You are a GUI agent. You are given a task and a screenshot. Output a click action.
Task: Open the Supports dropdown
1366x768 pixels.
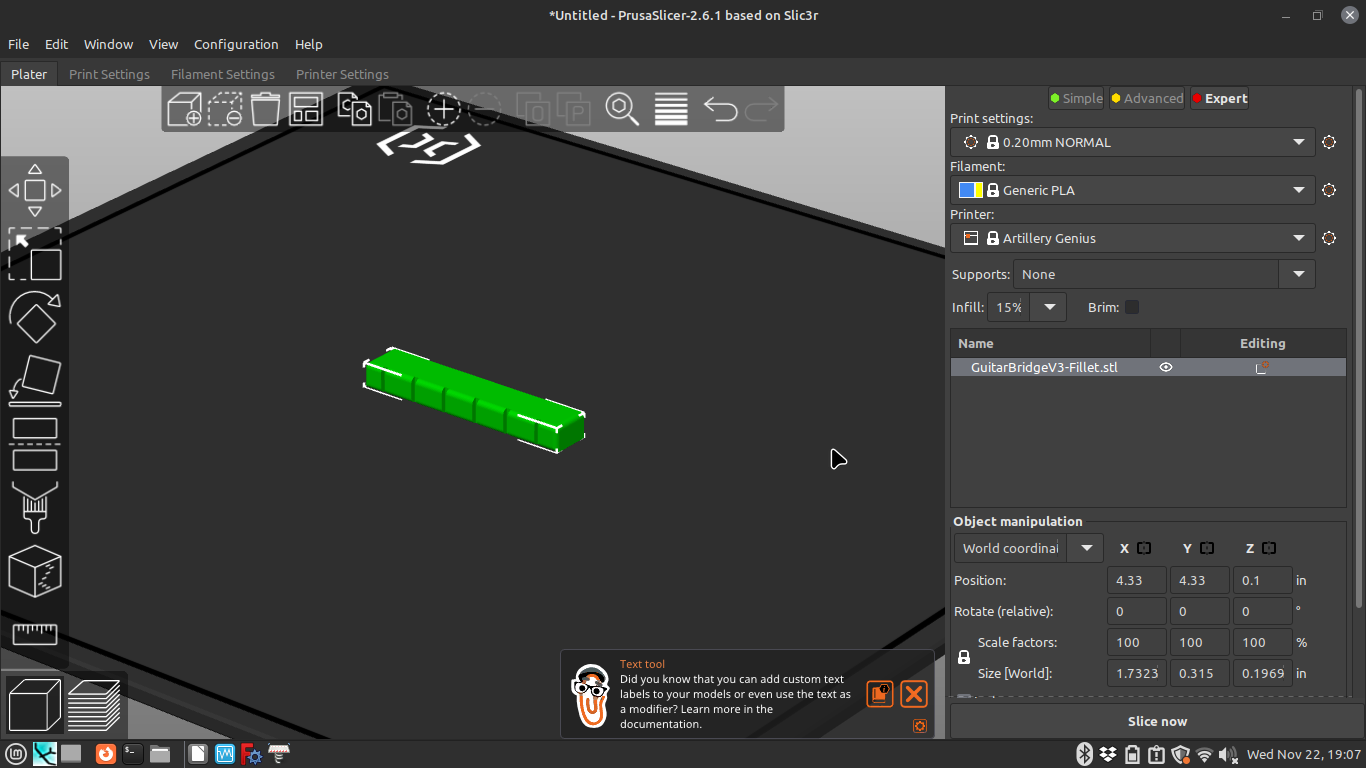click(x=1297, y=274)
